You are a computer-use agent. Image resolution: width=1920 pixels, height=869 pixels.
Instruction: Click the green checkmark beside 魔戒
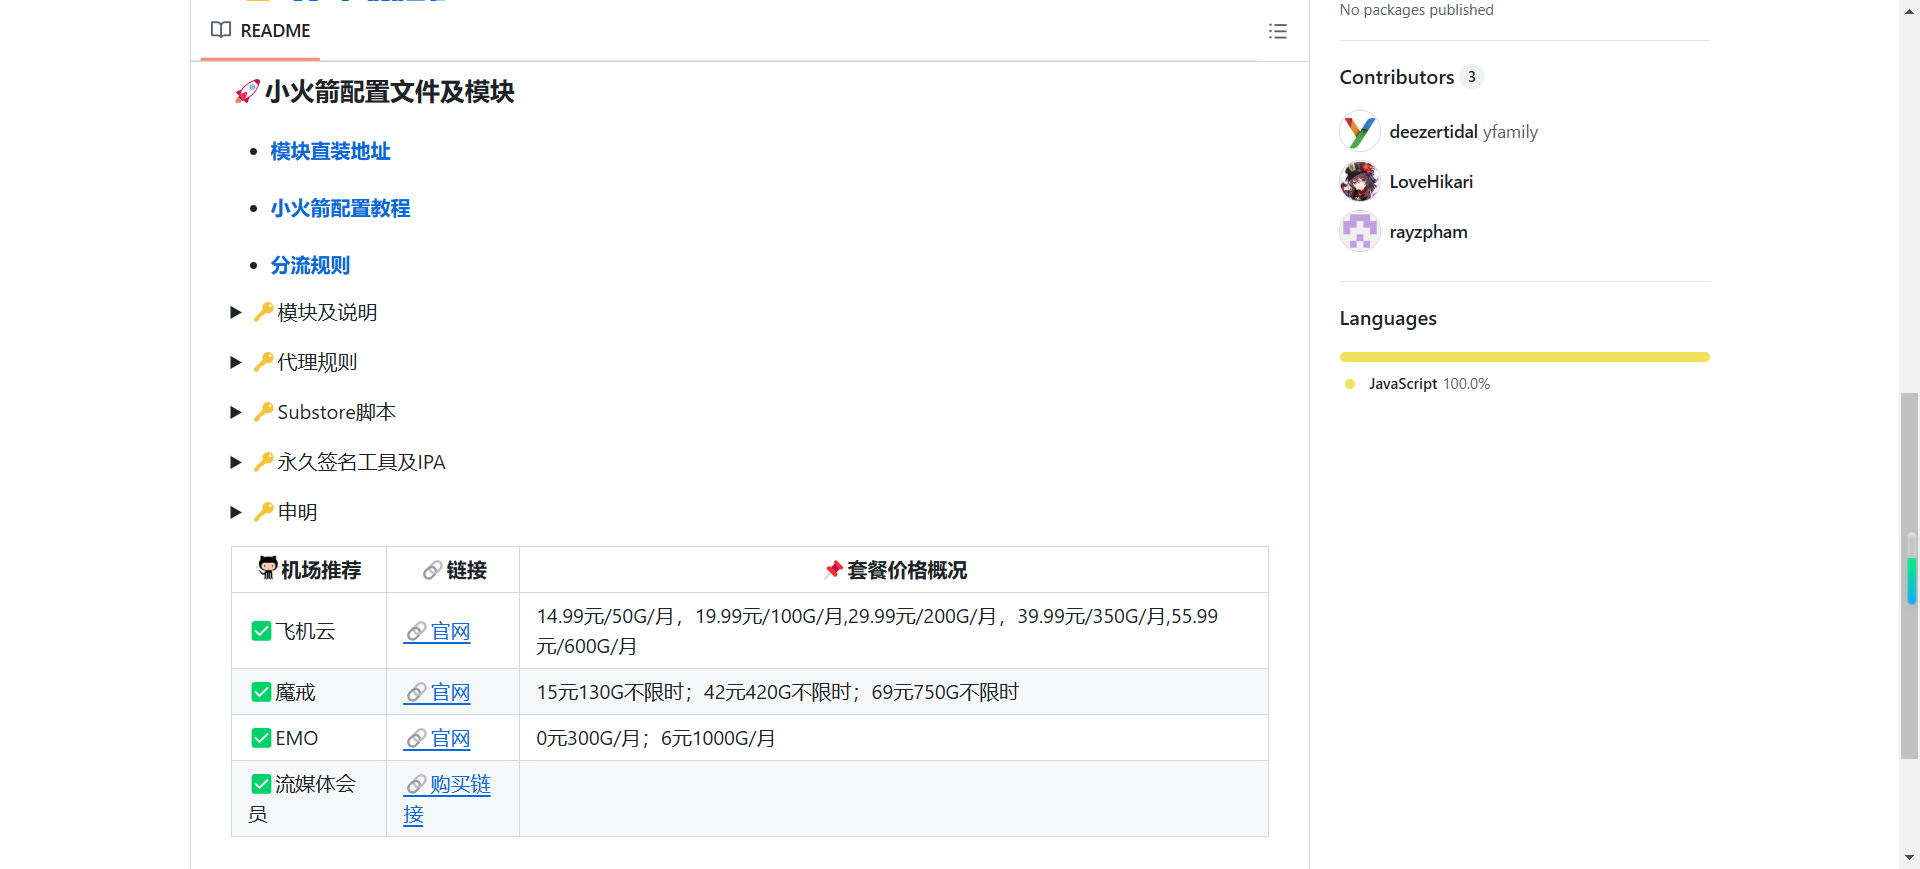pos(261,692)
